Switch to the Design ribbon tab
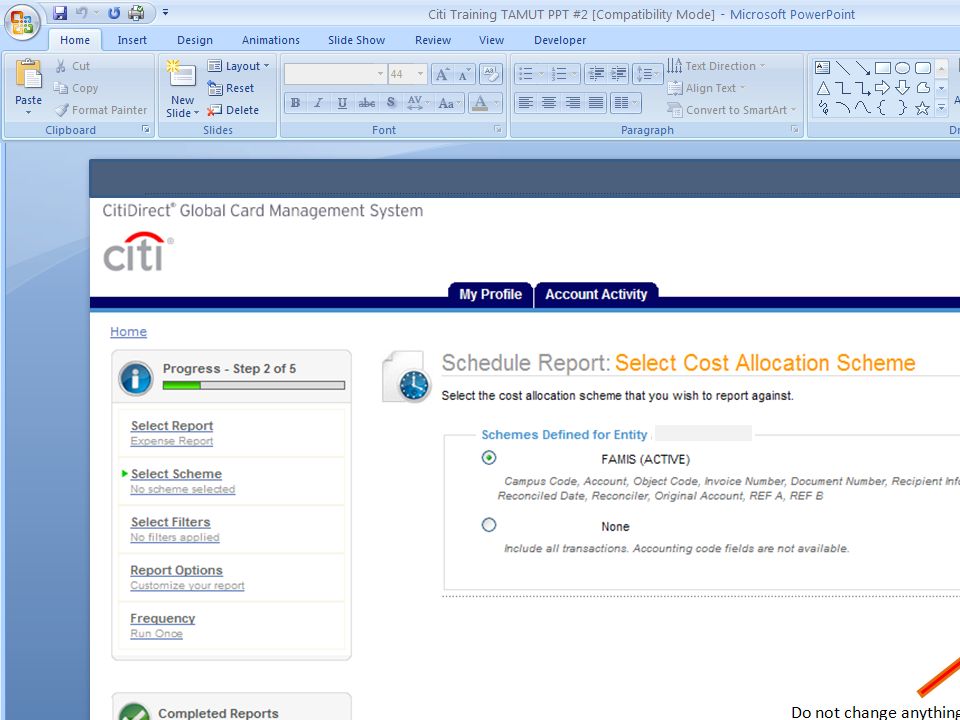 (x=195, y=40)
